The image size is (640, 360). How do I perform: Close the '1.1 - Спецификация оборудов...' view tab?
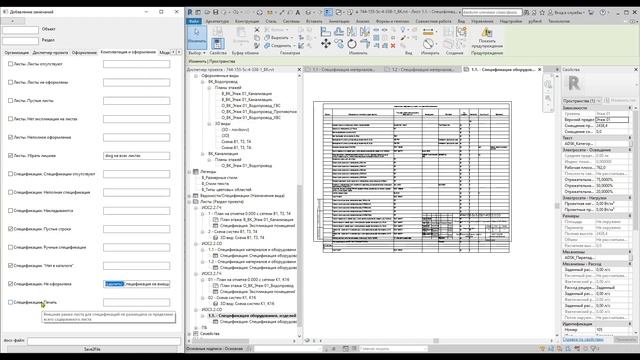click(540, 70)
